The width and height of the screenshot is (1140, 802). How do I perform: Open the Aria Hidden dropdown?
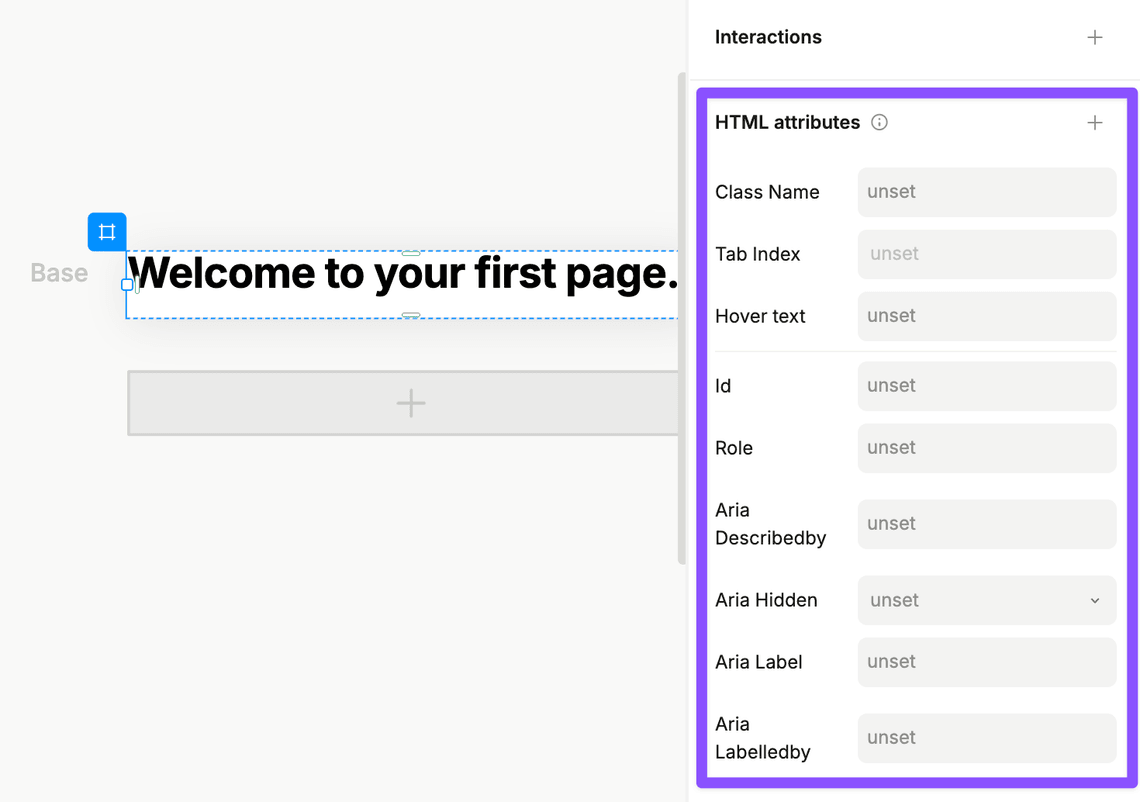(x=986, y=600)
